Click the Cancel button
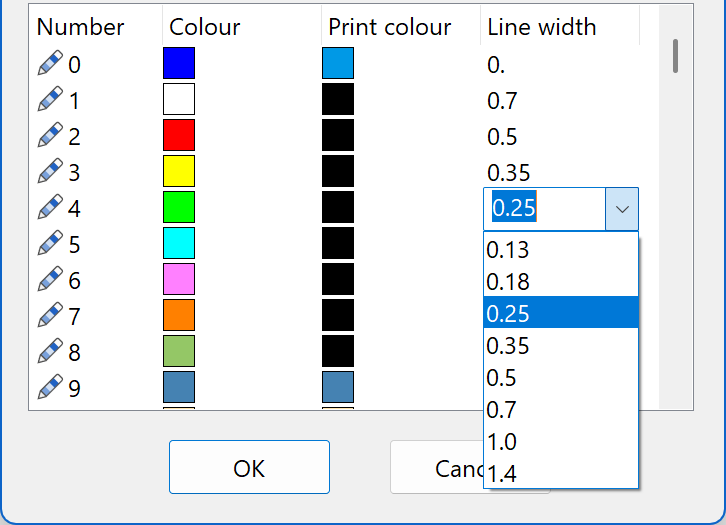Image resolution: width=726 pixels, height=525 pixels. (437, 467)
